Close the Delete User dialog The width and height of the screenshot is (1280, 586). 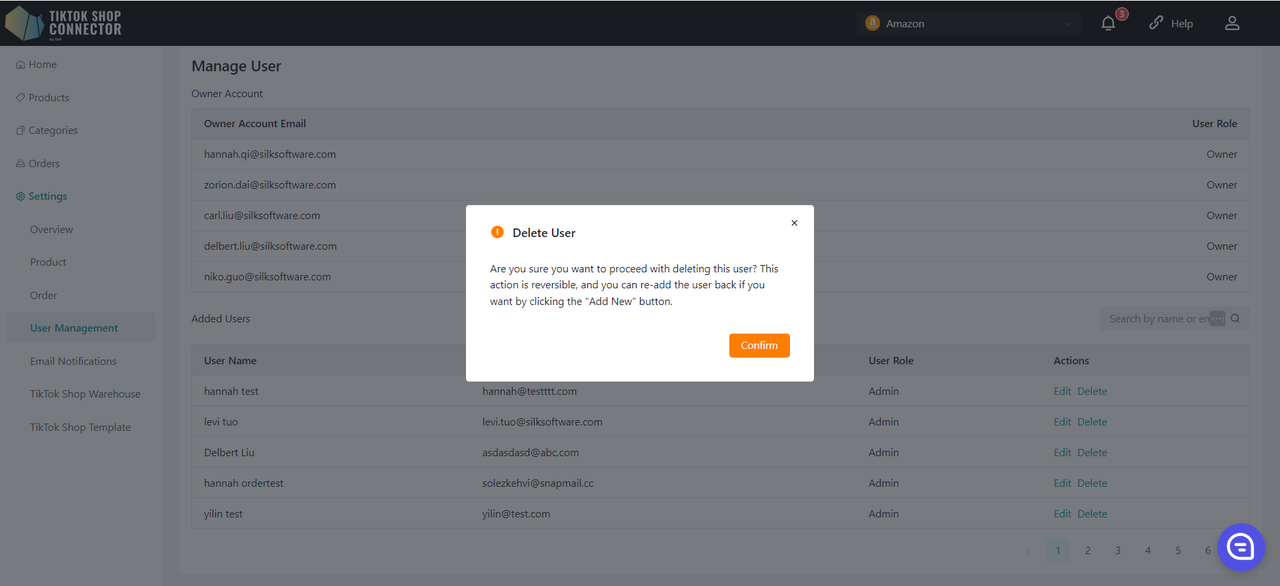794,223
